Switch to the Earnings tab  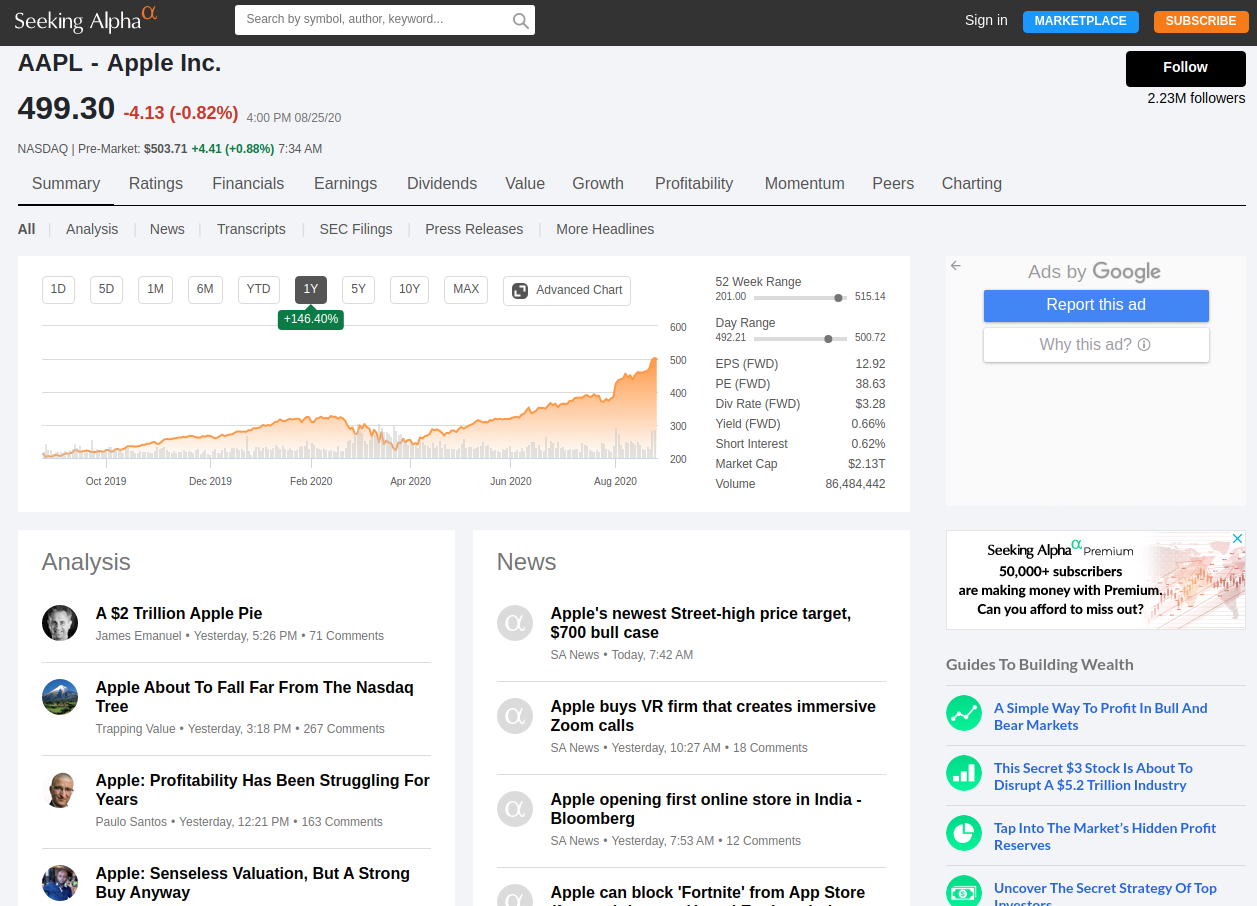tap(346, 184)
